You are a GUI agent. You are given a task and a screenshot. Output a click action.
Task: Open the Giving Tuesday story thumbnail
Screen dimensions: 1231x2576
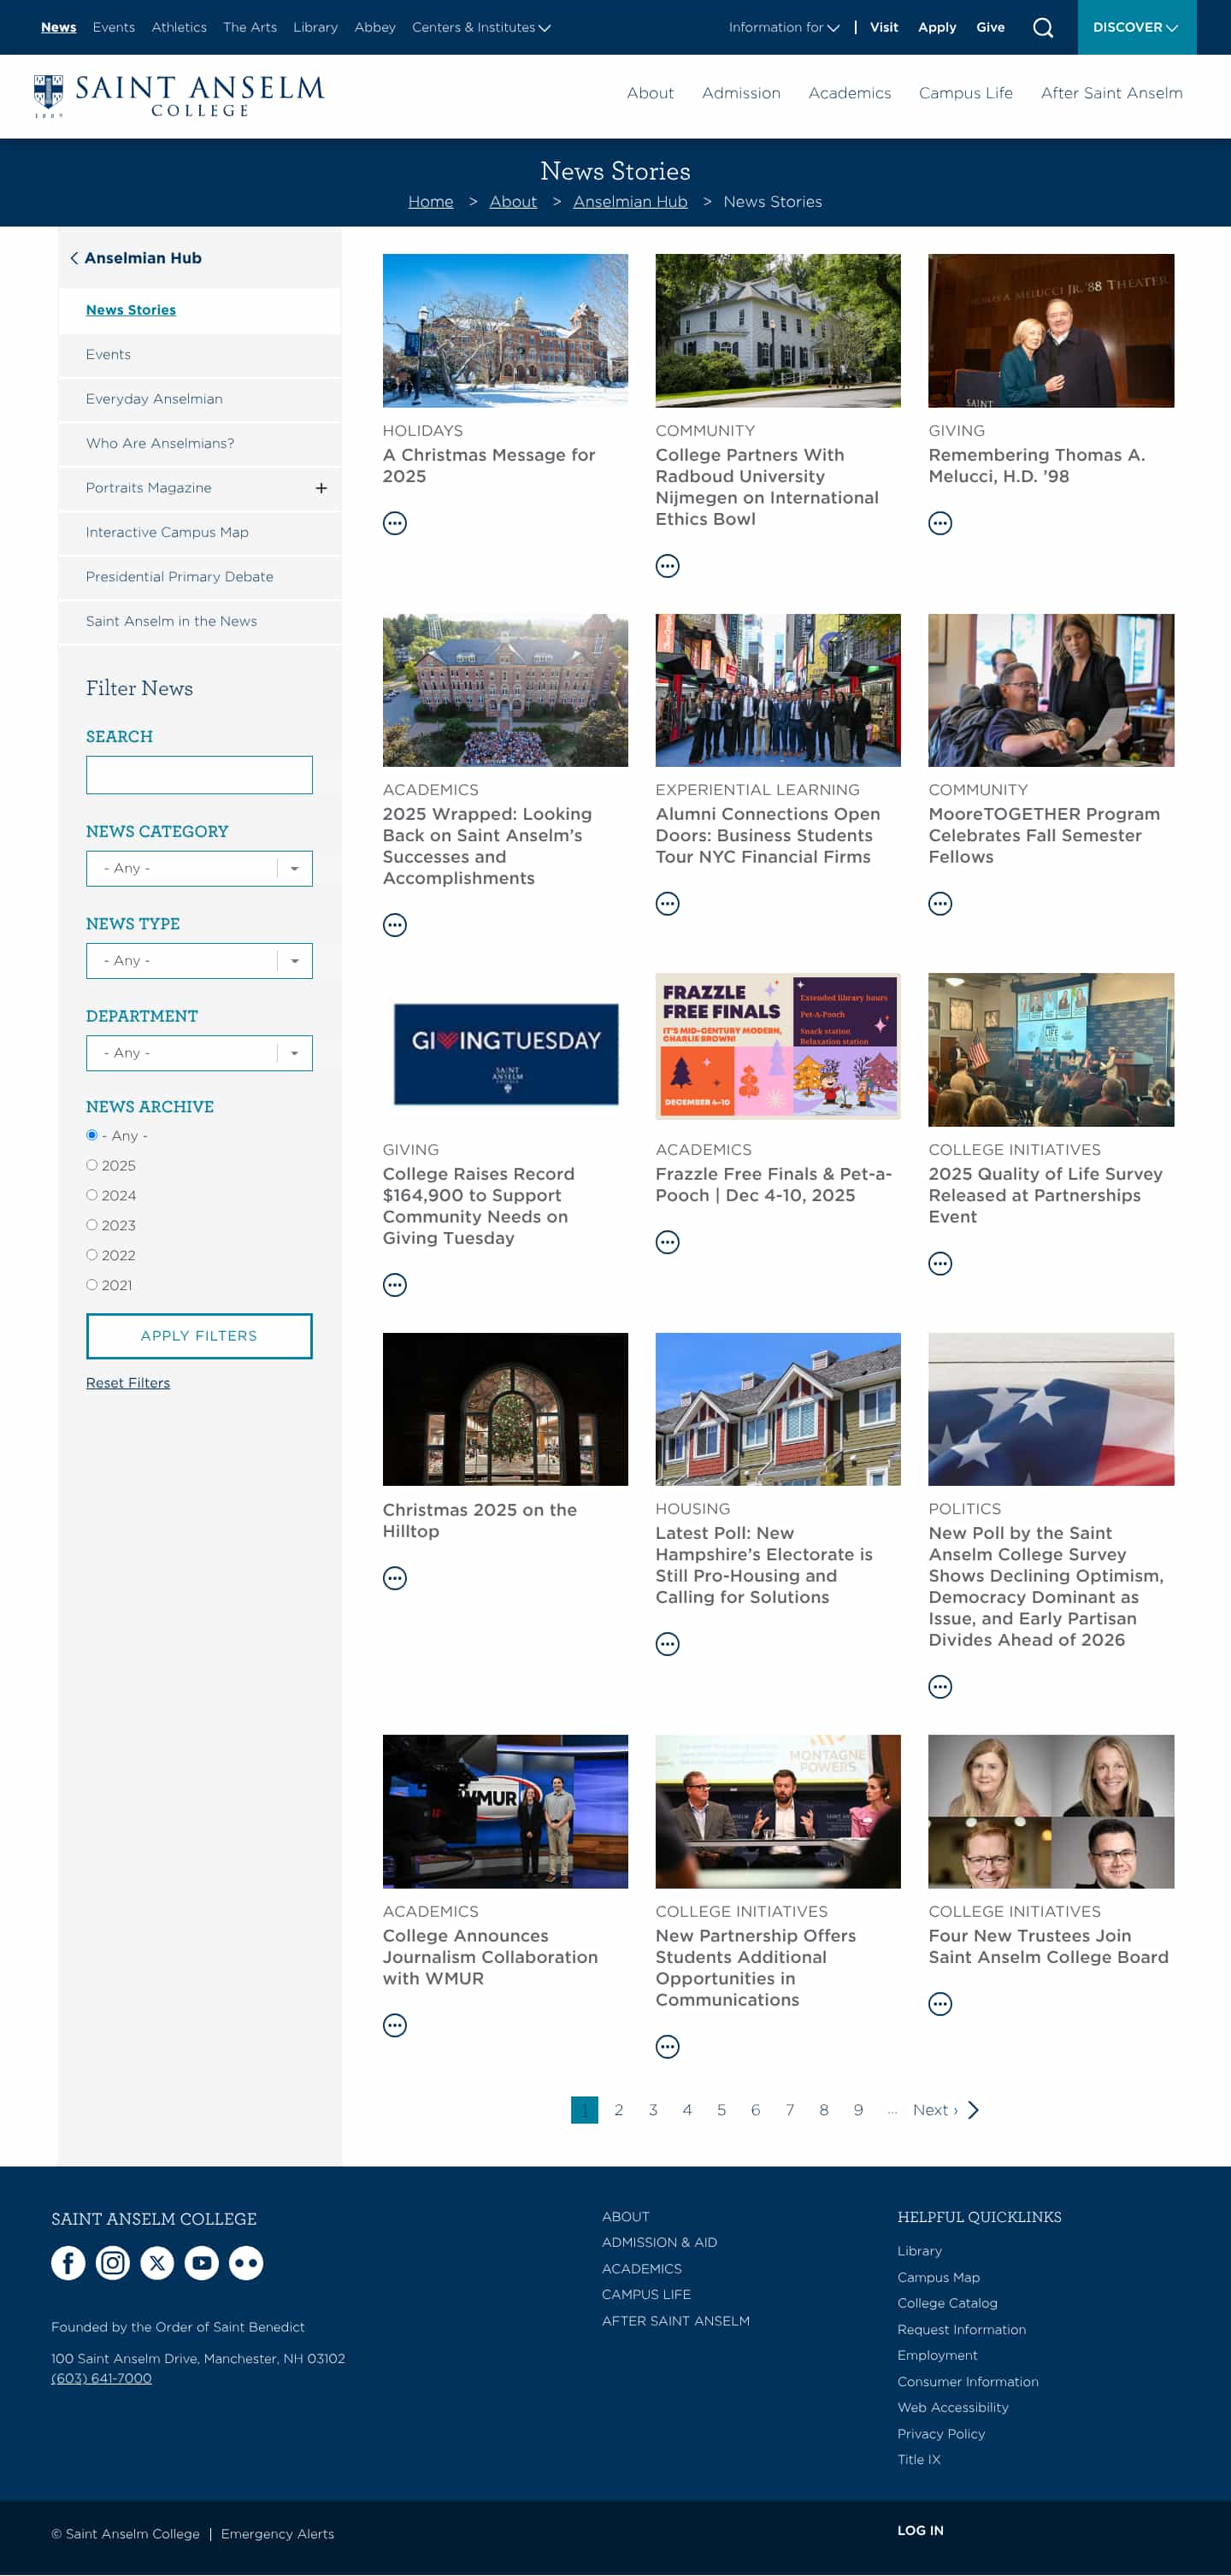(505, 1050)
